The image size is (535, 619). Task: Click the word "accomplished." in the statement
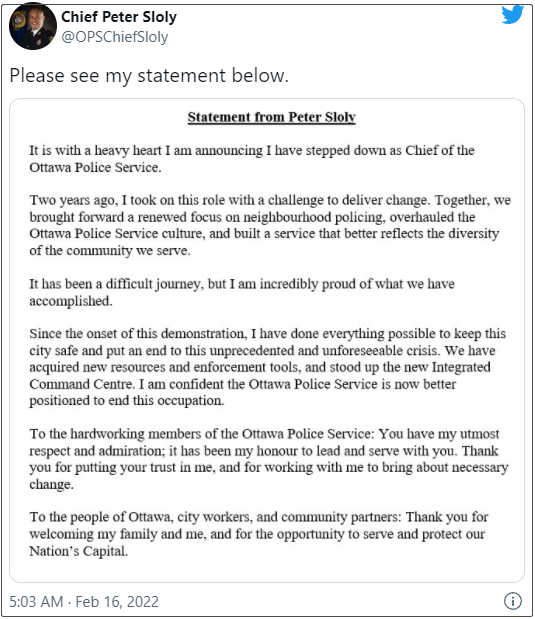click(71, 301)
